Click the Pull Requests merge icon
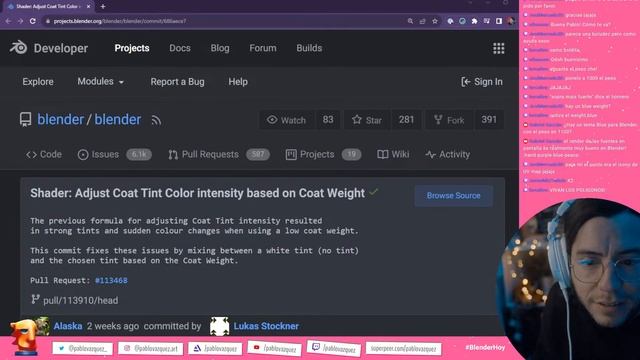Image resolution: width=640 pixels, height=360 pixels. pyautogui.click(x=173, y=155)
